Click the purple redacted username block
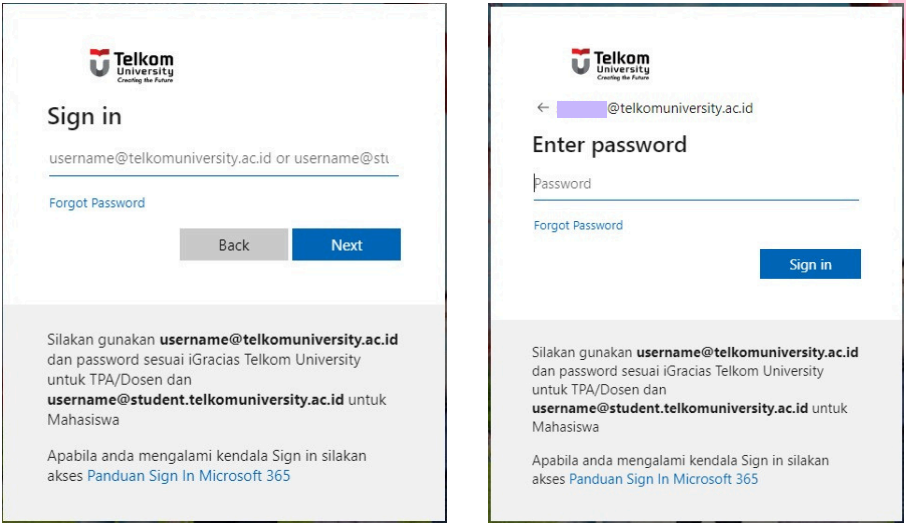 pyautogui.click(x=582, y=108)
